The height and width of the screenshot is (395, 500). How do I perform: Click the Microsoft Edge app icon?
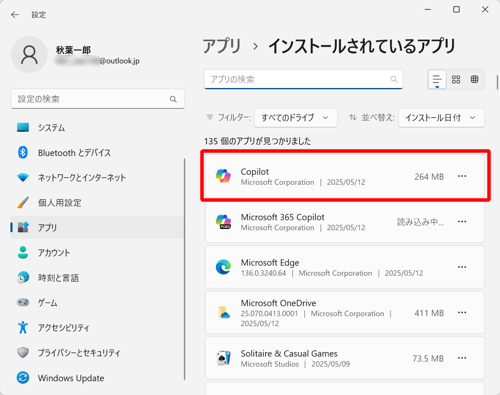(x=223, y=267)
